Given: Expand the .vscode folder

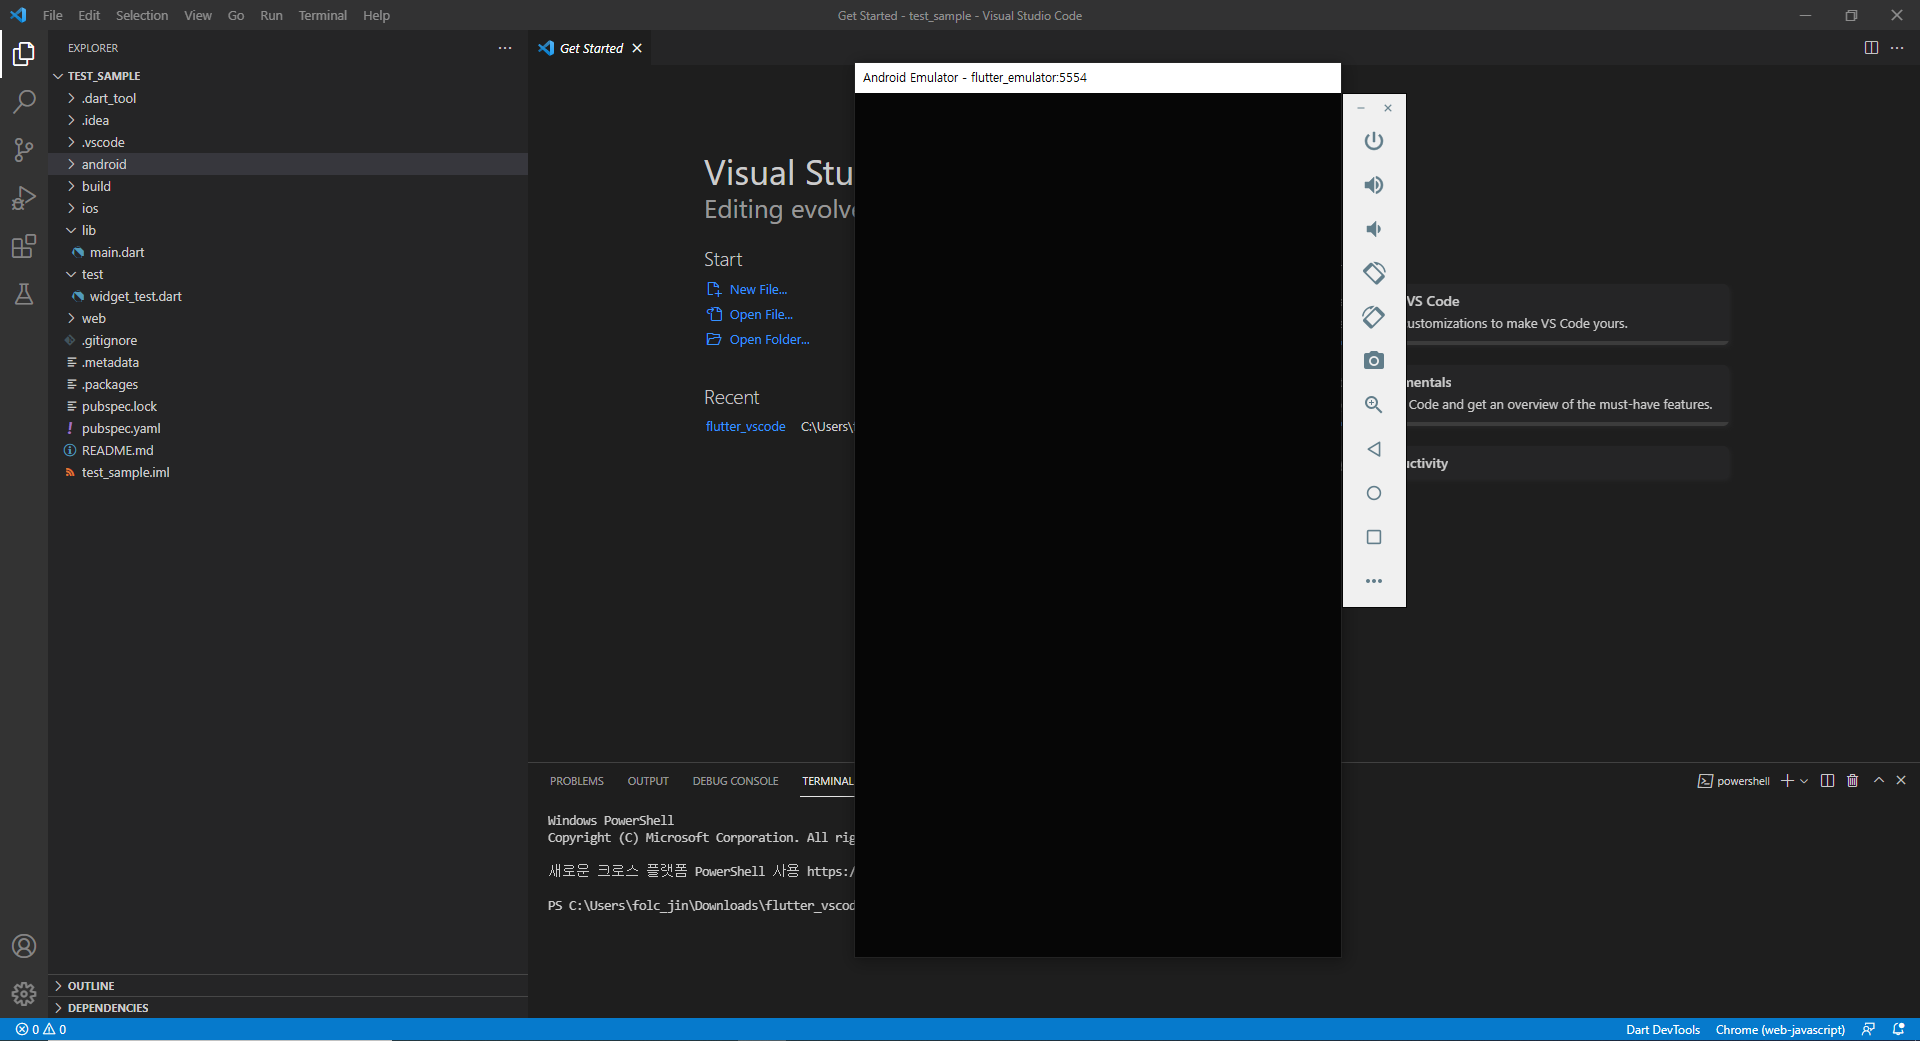Looking at the screenshot, I should tap(288, 142).
